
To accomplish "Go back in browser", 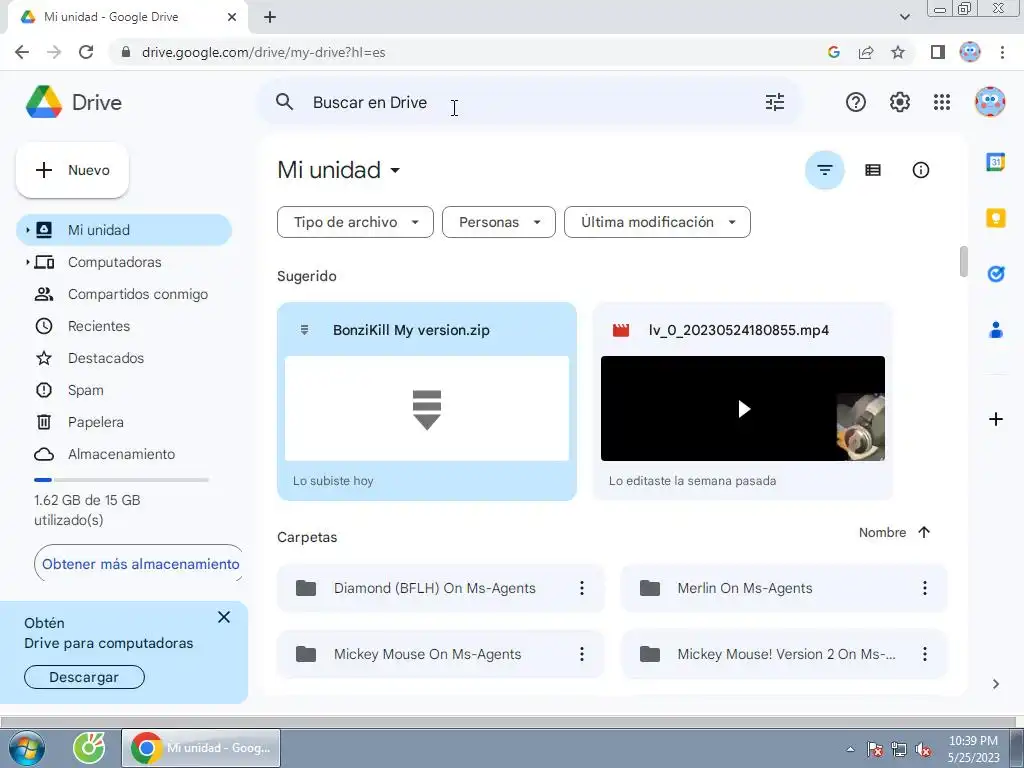I will tap(22, 52).
